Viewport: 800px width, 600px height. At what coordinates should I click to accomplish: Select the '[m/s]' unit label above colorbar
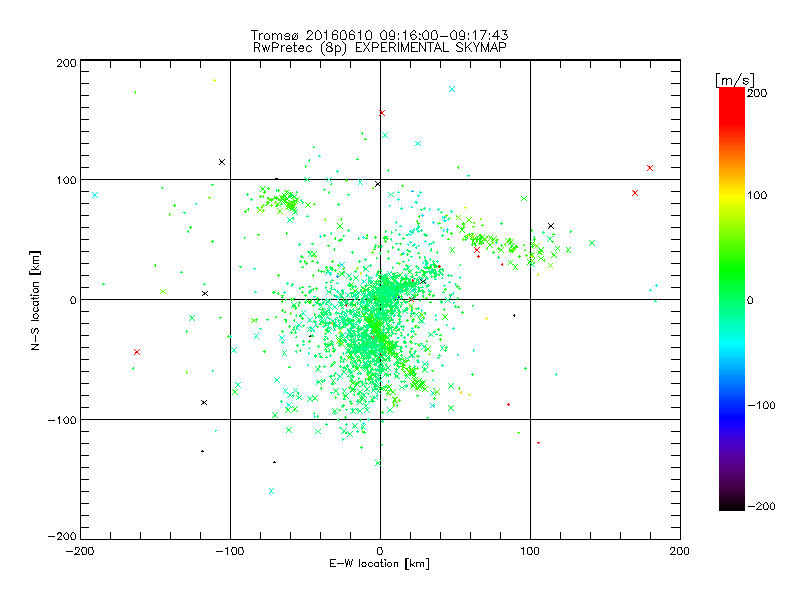[x=734, y=80]
